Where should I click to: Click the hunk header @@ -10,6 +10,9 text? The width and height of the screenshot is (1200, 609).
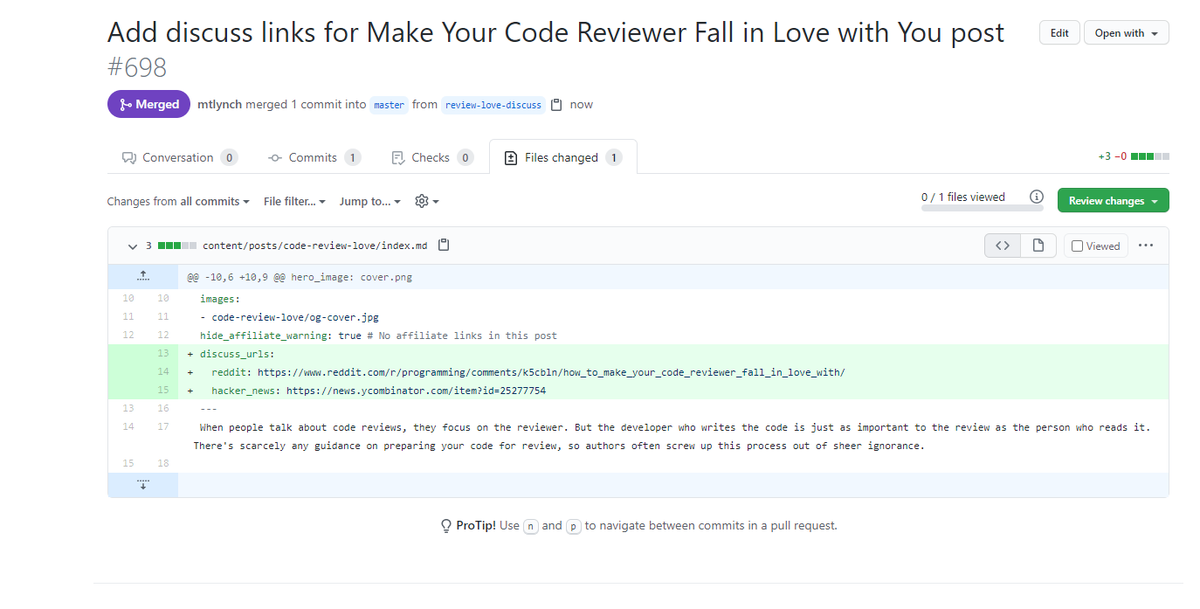(x=300, y=277)
